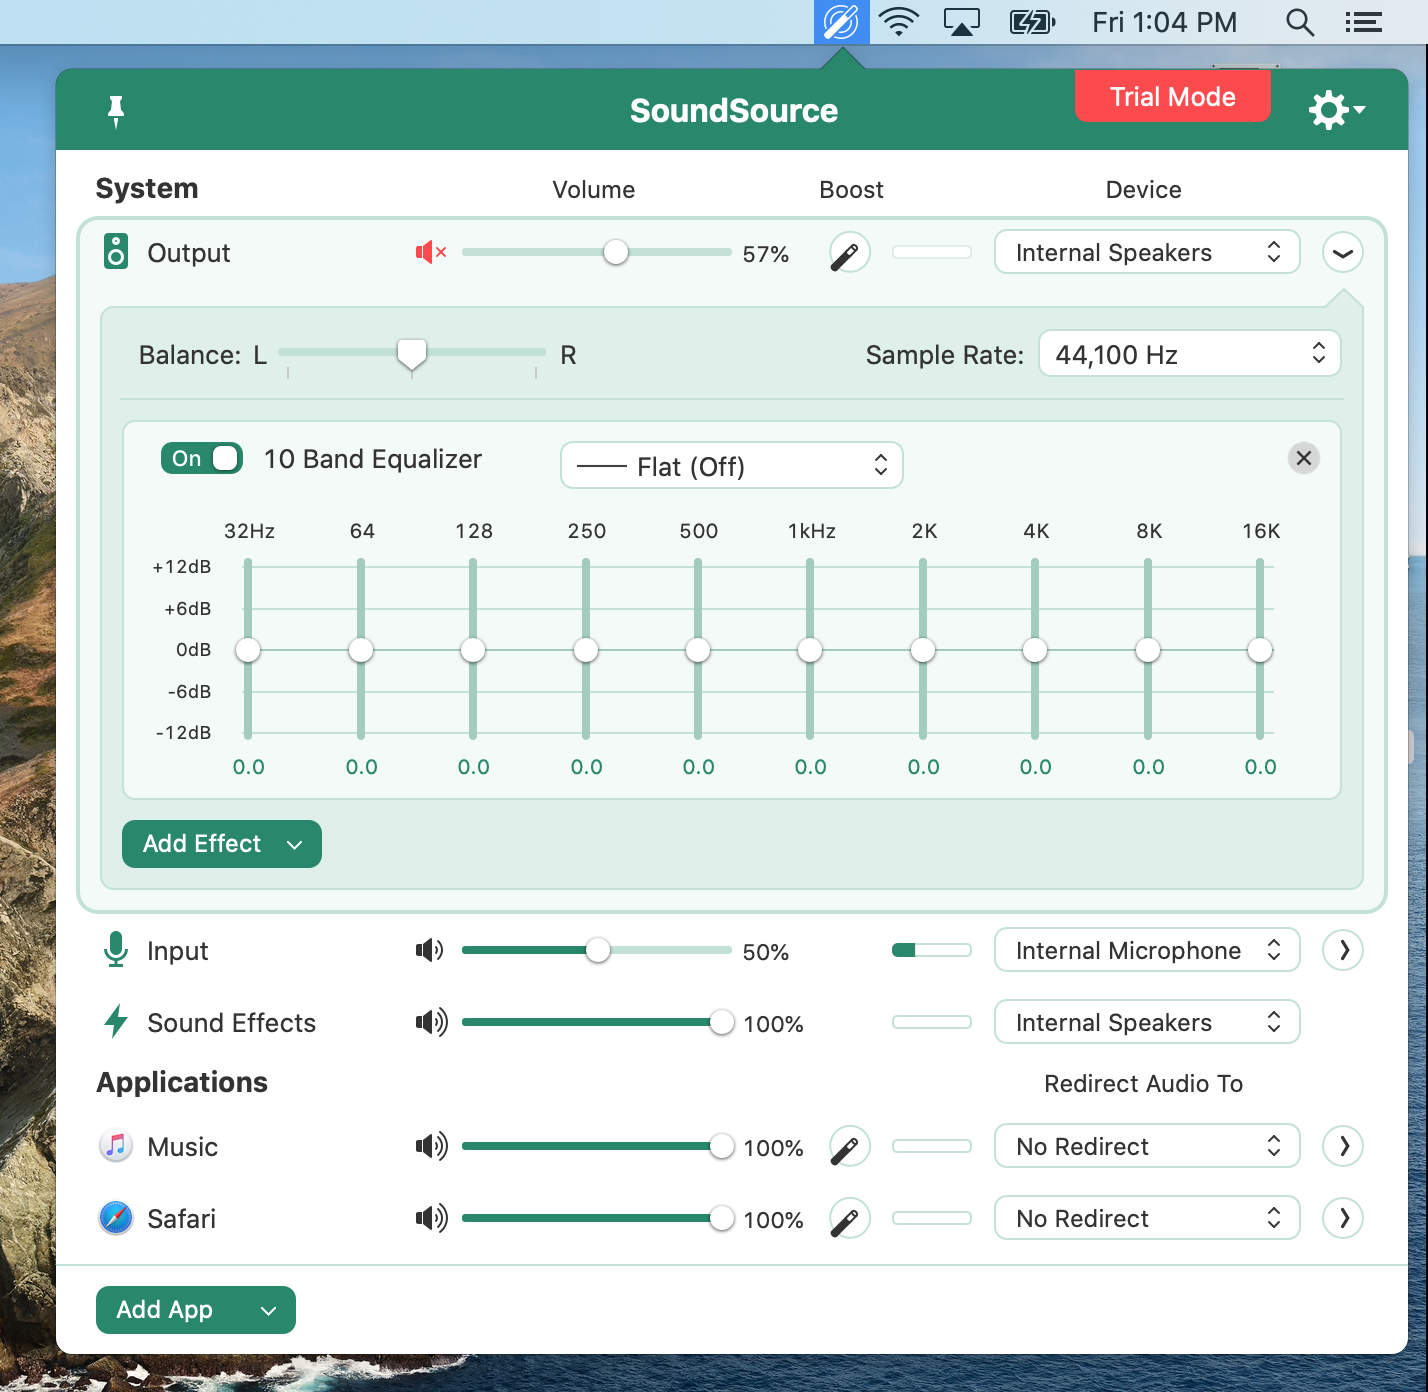Open Wi-Fi menu in menu bar

[899, 21]
